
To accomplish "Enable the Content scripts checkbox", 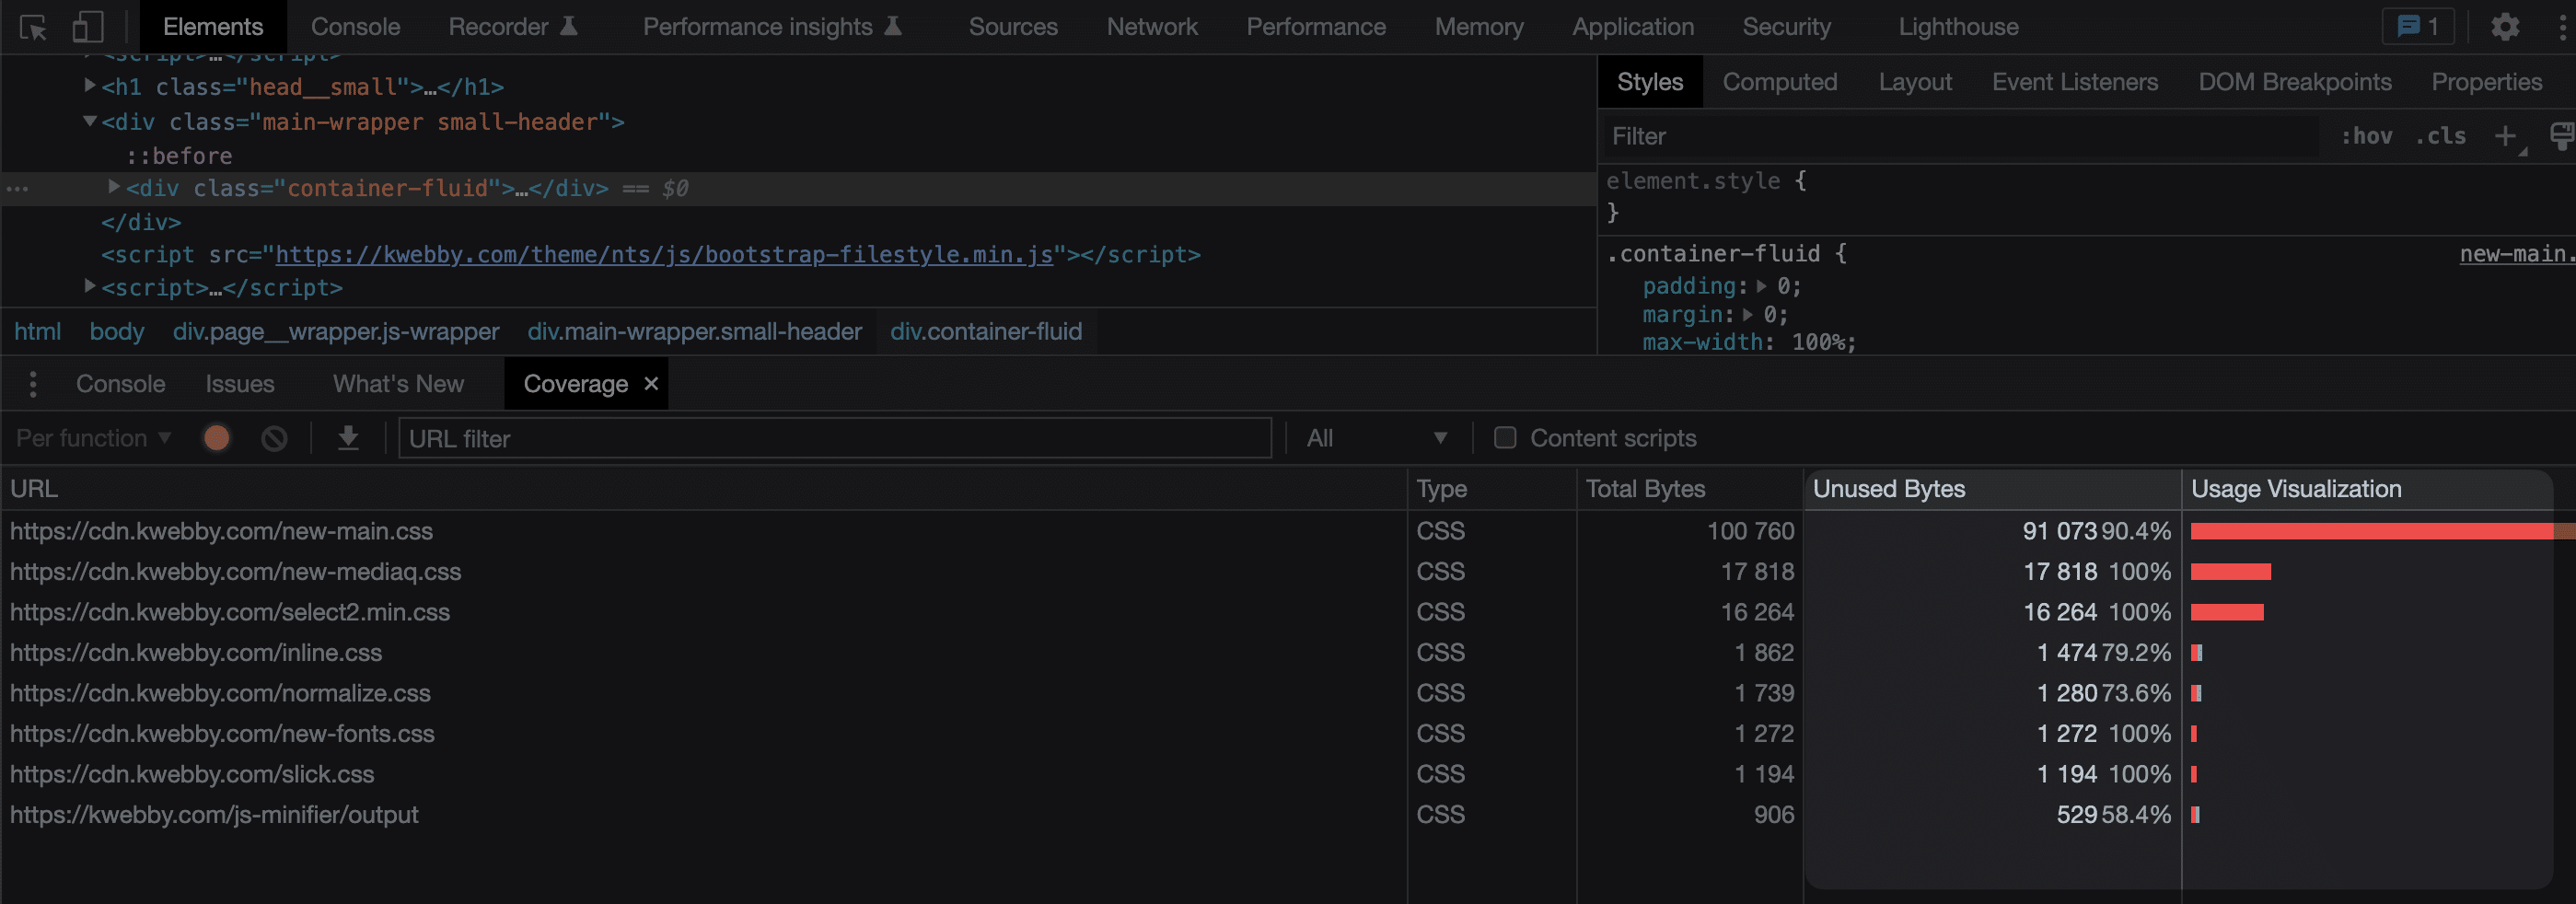I will 1504,438.
